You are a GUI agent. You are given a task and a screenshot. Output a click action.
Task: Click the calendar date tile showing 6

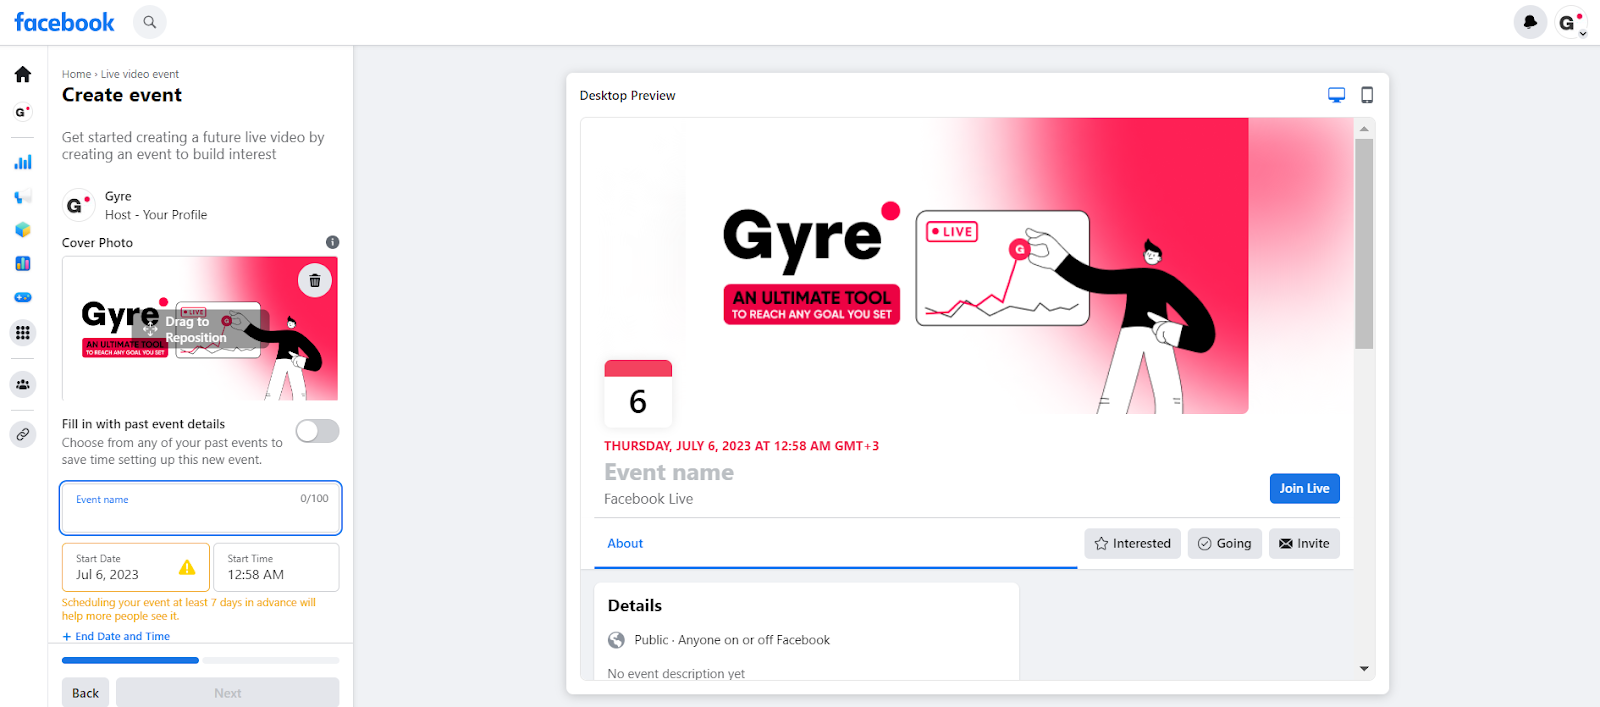[x=638, y=393]
